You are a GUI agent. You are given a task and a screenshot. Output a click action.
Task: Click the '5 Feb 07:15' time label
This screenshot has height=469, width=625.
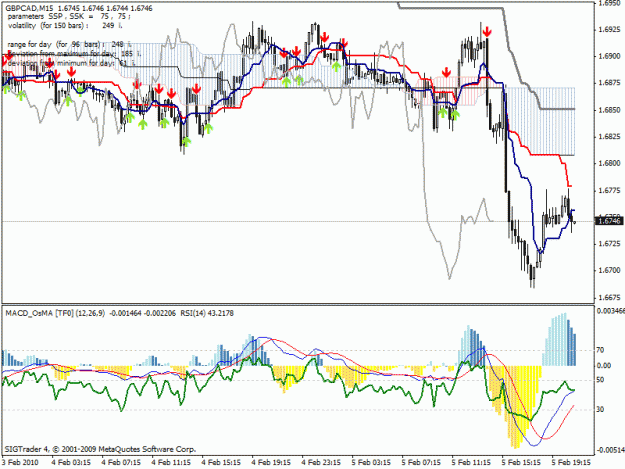click(x=421, y=462)
